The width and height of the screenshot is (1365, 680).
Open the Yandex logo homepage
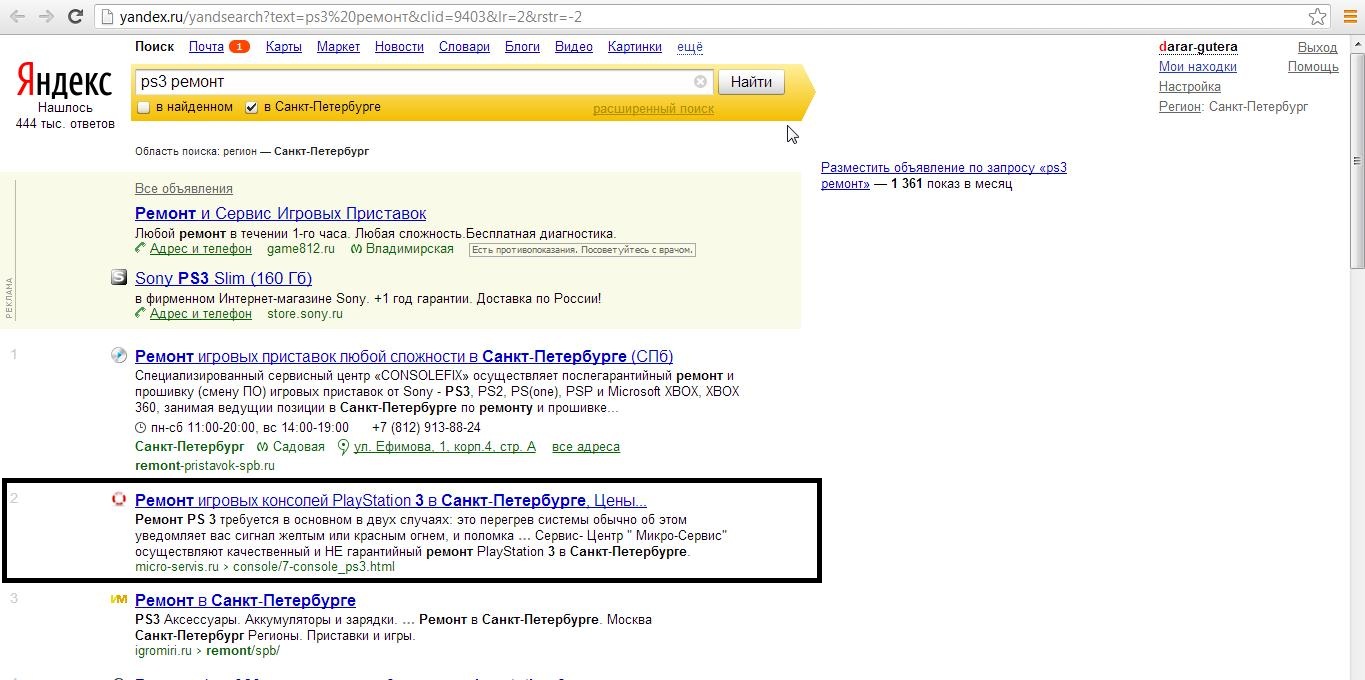(64, 80)
